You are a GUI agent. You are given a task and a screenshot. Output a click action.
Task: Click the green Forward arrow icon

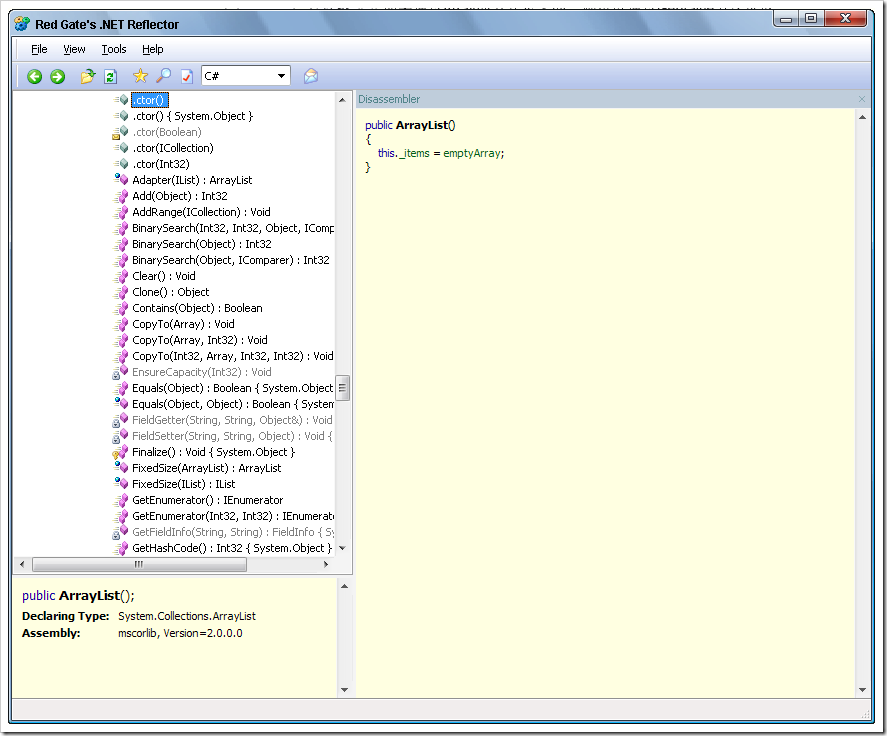(x=58, y=76)
